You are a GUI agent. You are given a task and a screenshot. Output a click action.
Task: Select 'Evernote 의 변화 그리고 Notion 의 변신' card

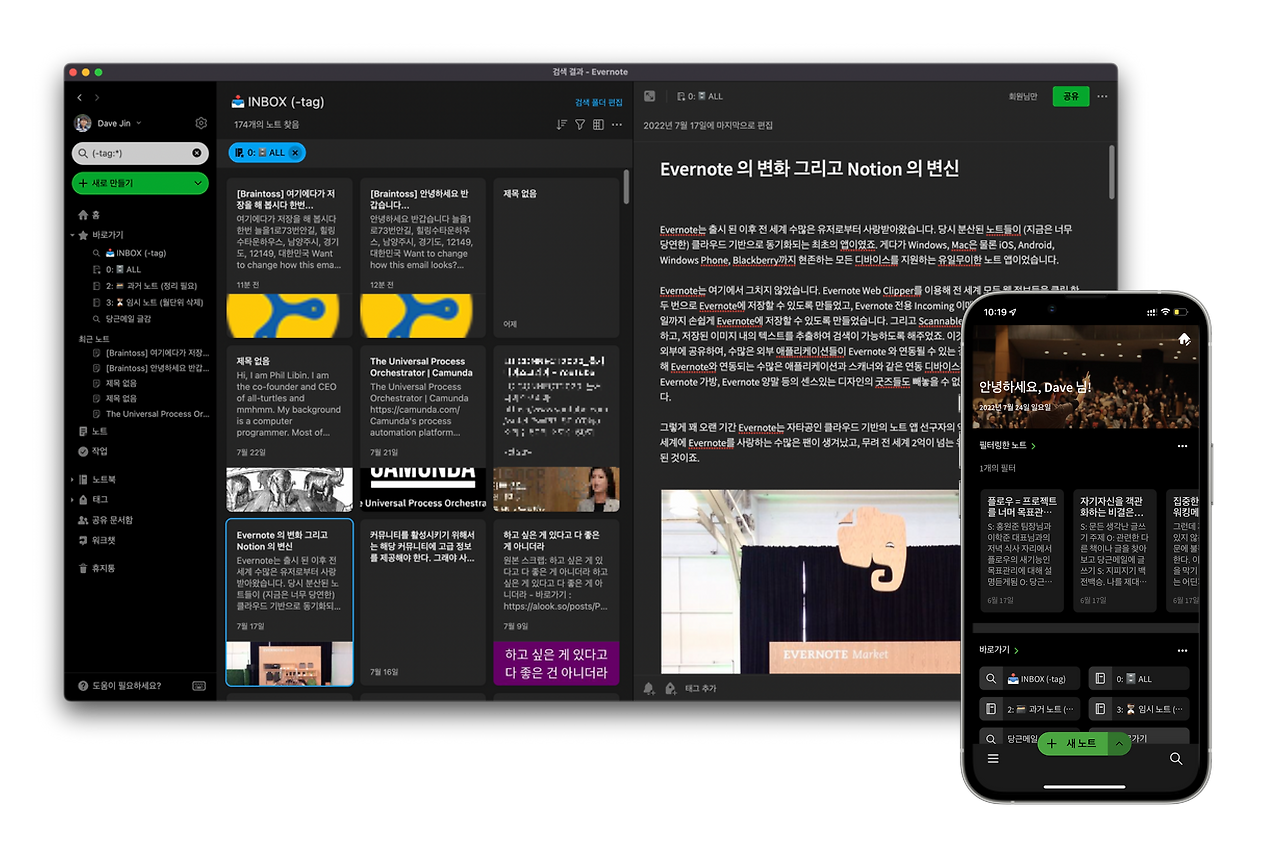coord(289,602)
